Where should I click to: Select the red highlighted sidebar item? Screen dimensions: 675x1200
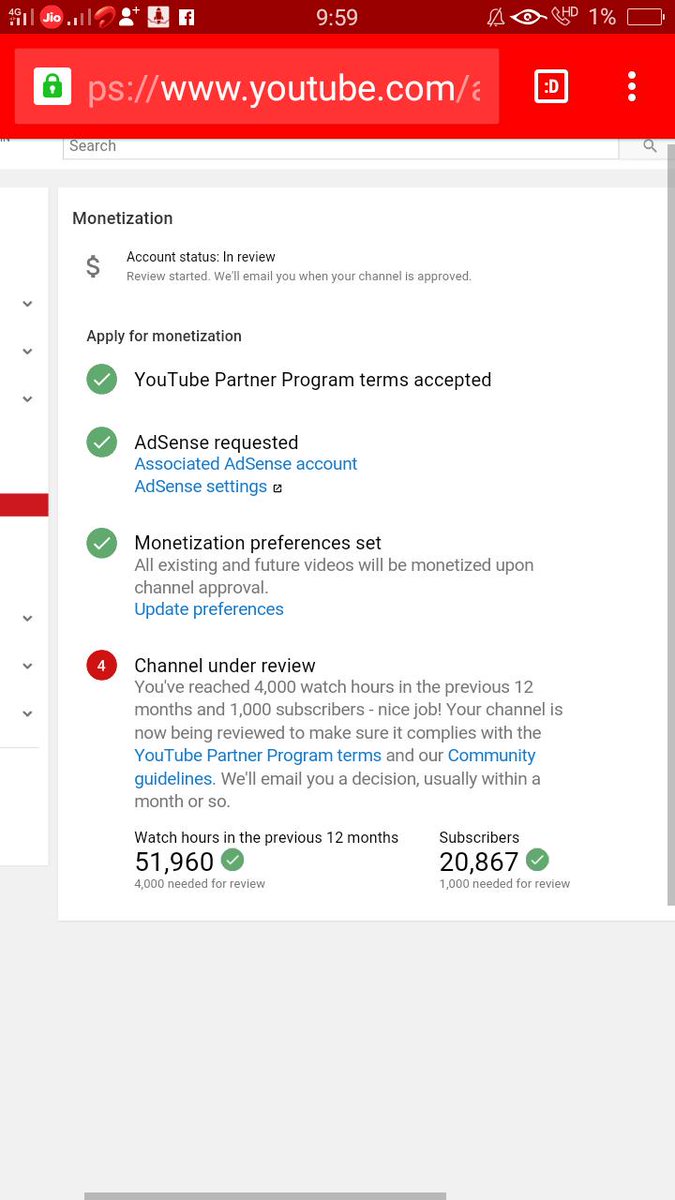[x=24, y=504]
